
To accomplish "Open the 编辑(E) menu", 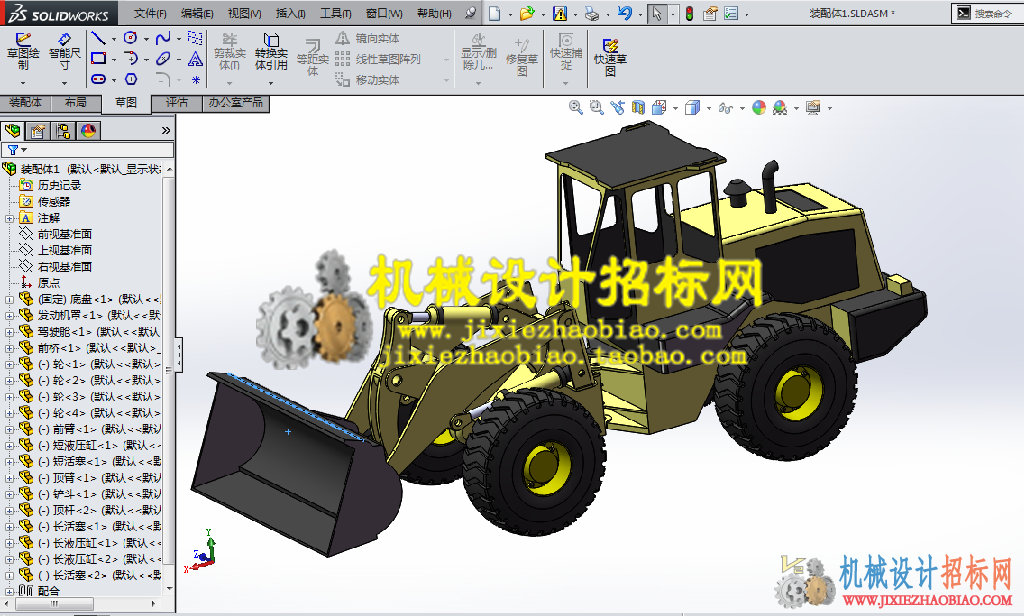I will click(197, 13).
